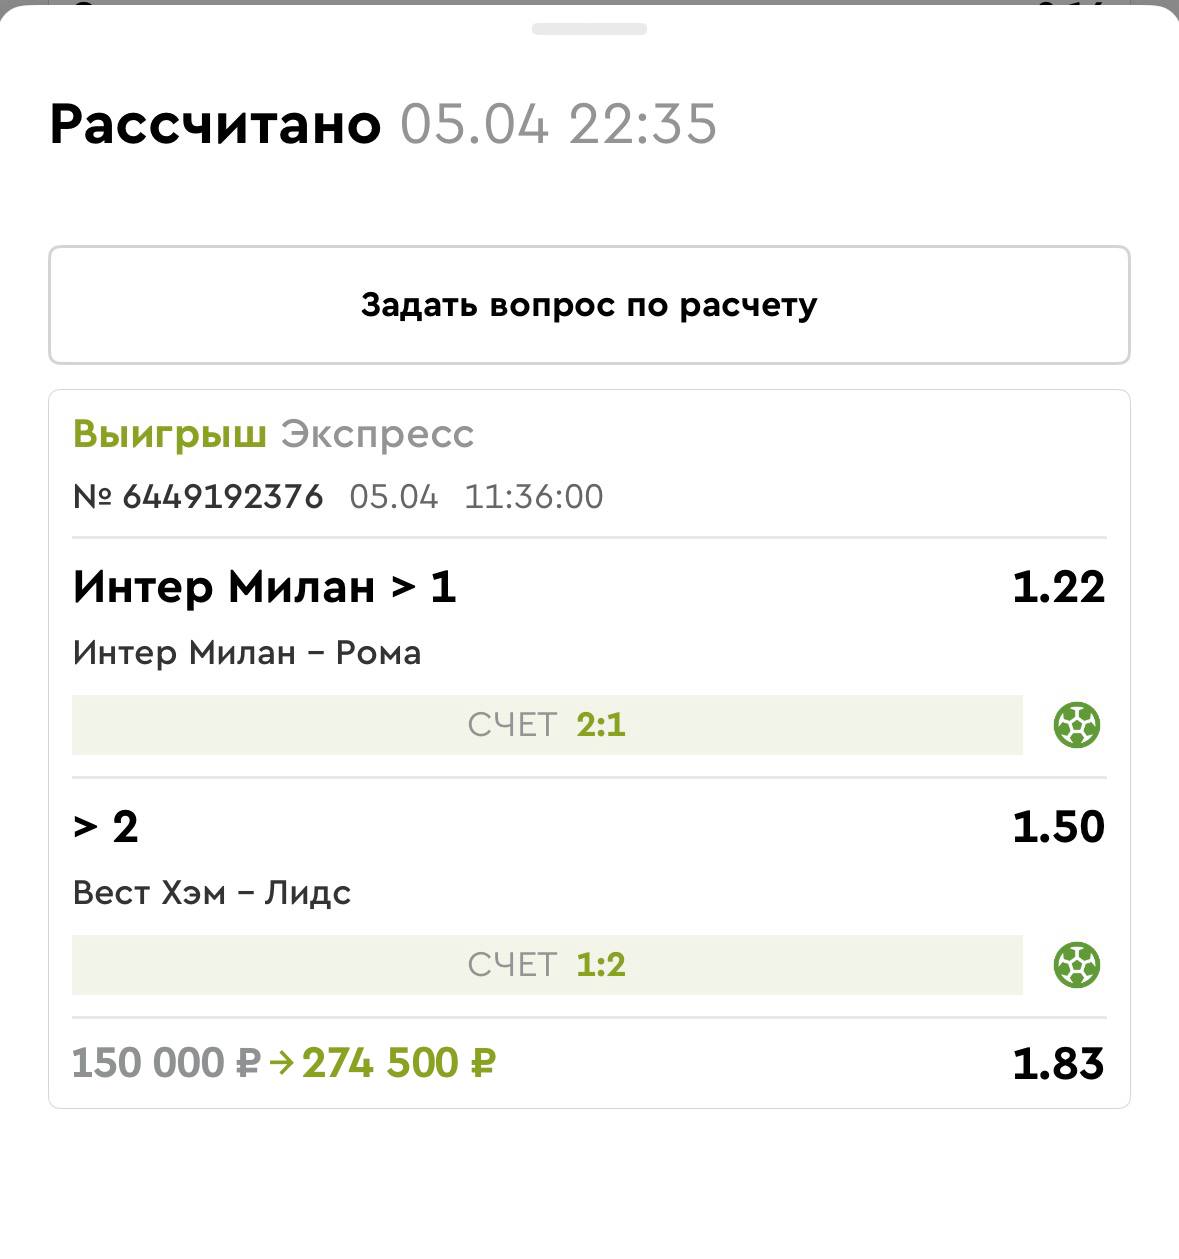Click the "Задать вопрос по расчету" button
Viewport: 1179px width, 1259px height.
pos(589,305)
